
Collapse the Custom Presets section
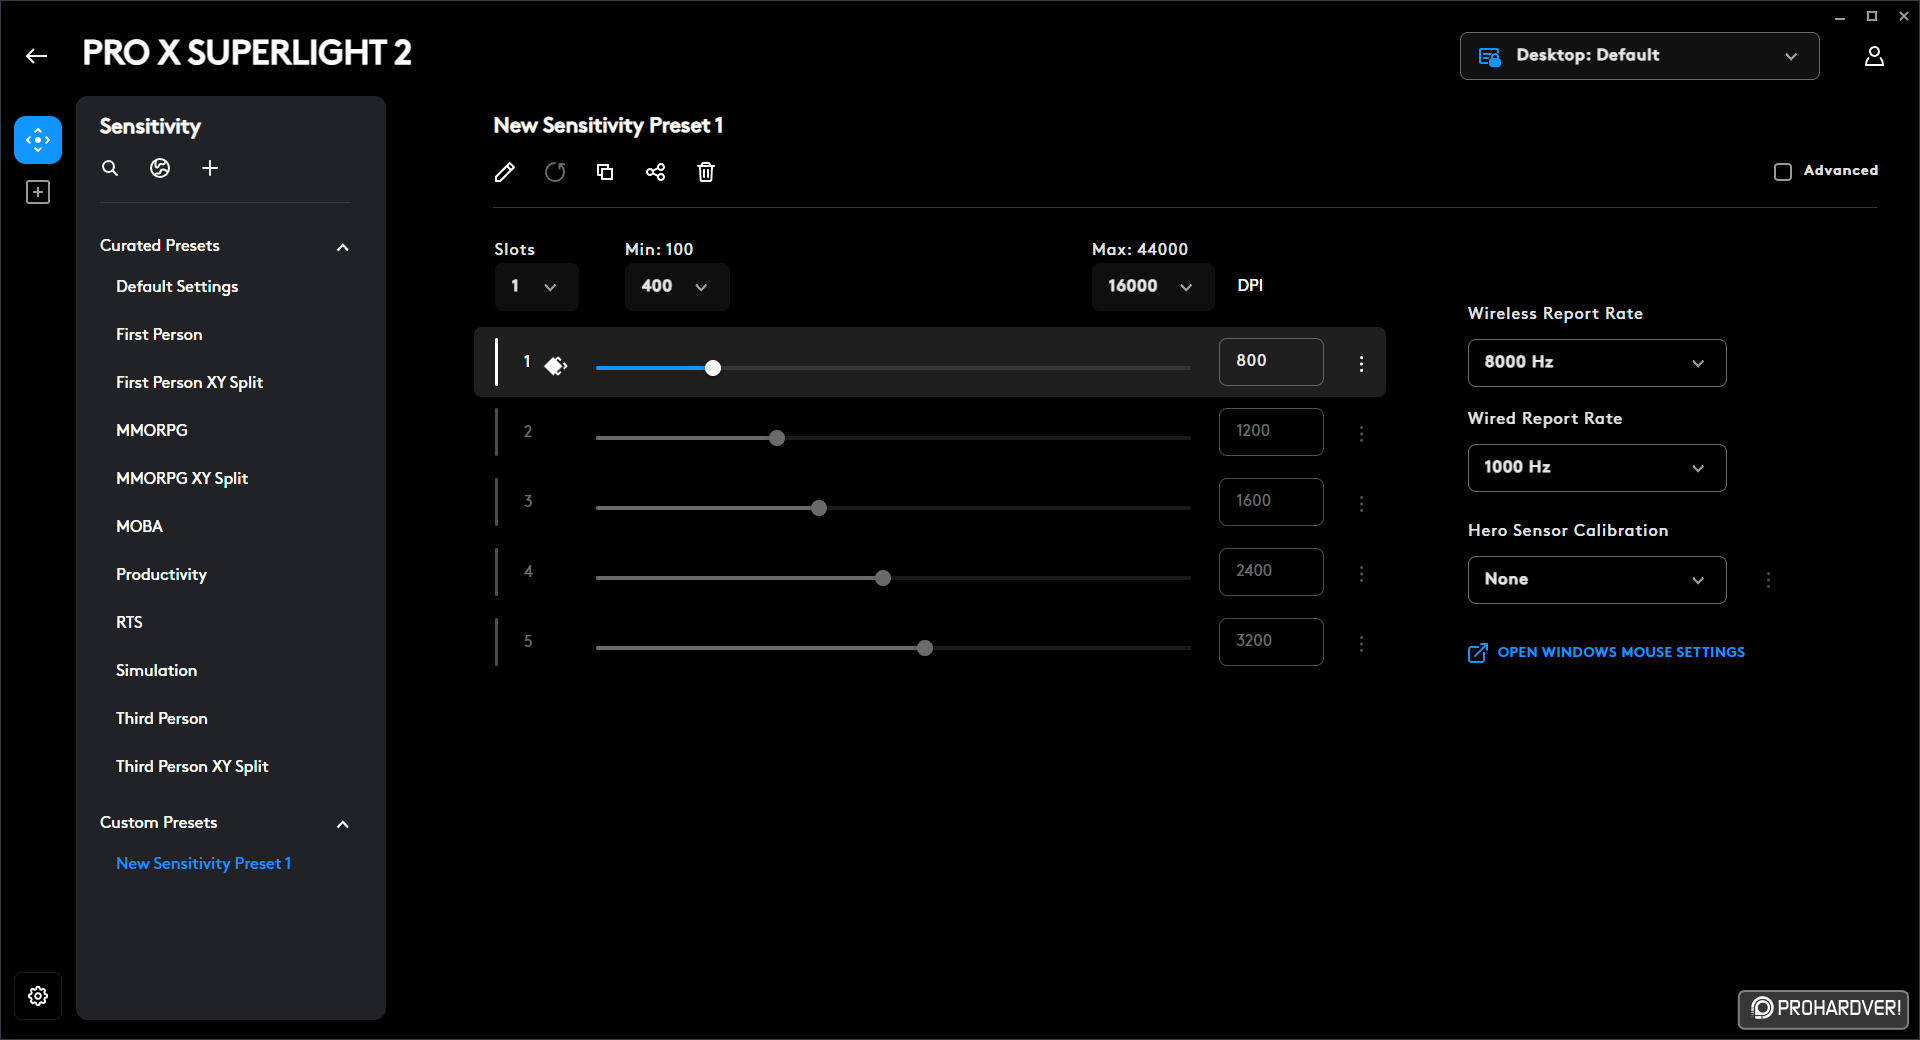[x=343, y=824]
